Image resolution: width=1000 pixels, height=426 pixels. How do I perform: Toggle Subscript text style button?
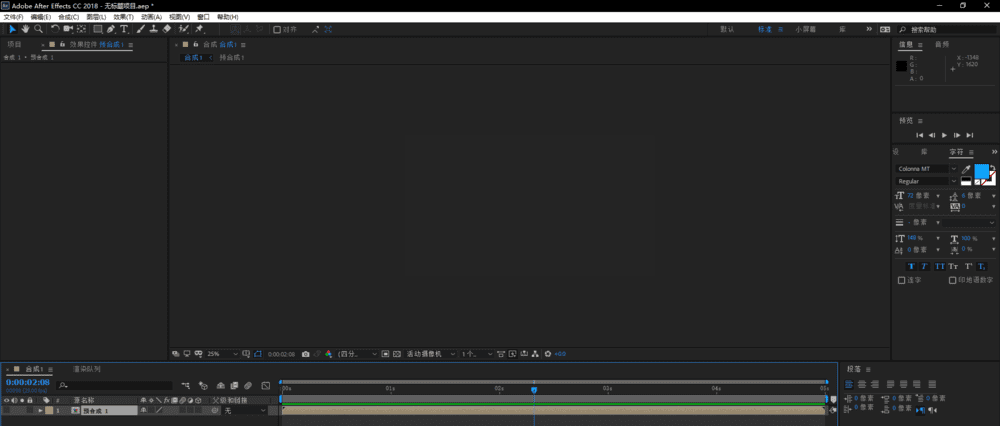tap(982, 266)
